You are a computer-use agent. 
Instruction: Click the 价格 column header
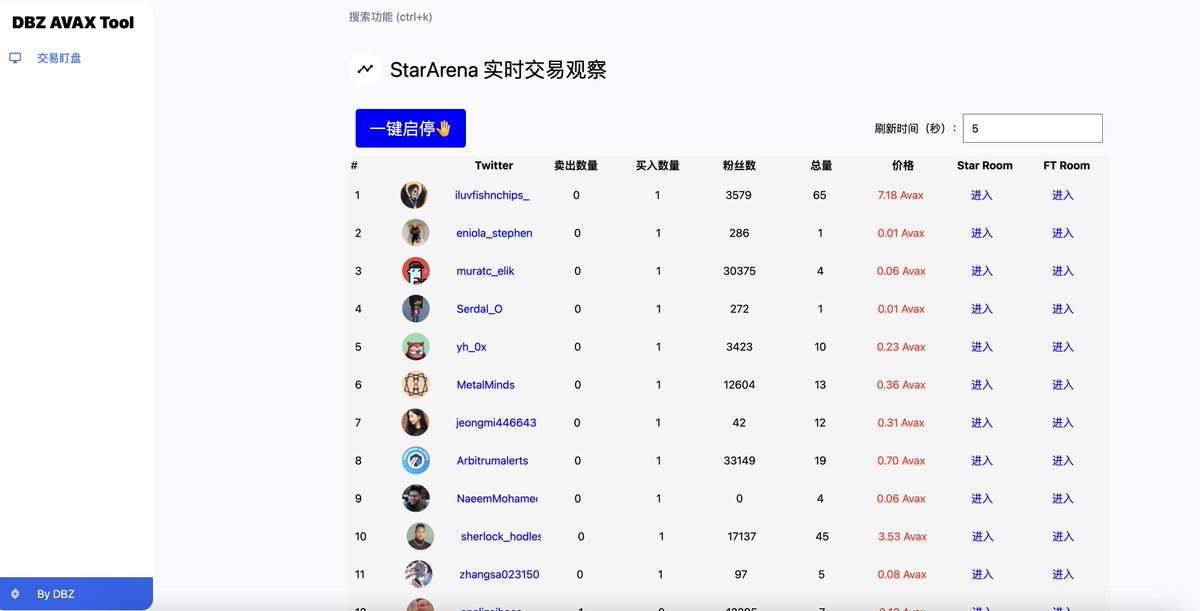(x=903, y=166)
